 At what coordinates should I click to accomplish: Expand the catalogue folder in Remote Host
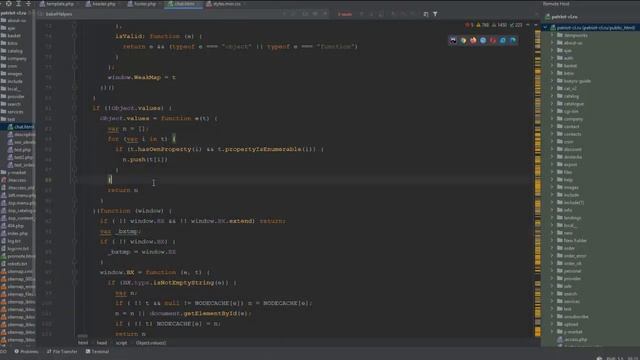(553, 104)
